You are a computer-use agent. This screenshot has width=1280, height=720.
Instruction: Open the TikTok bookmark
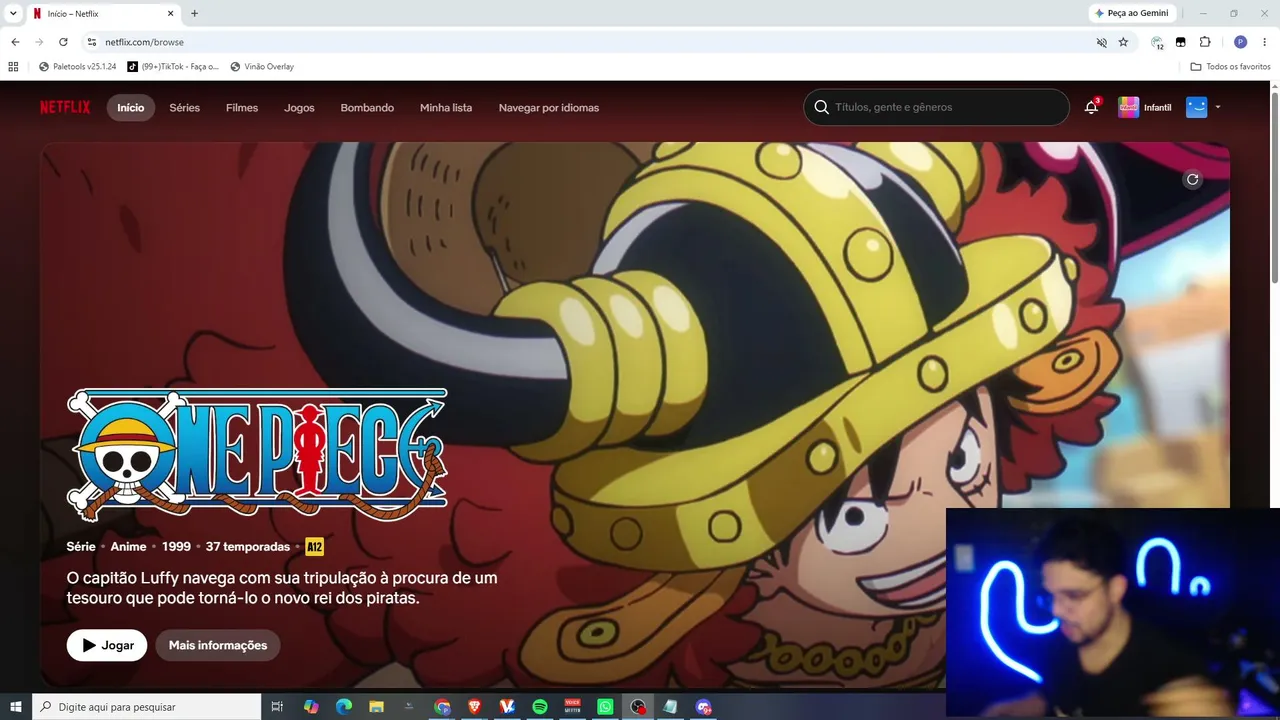tap(173, 66)
